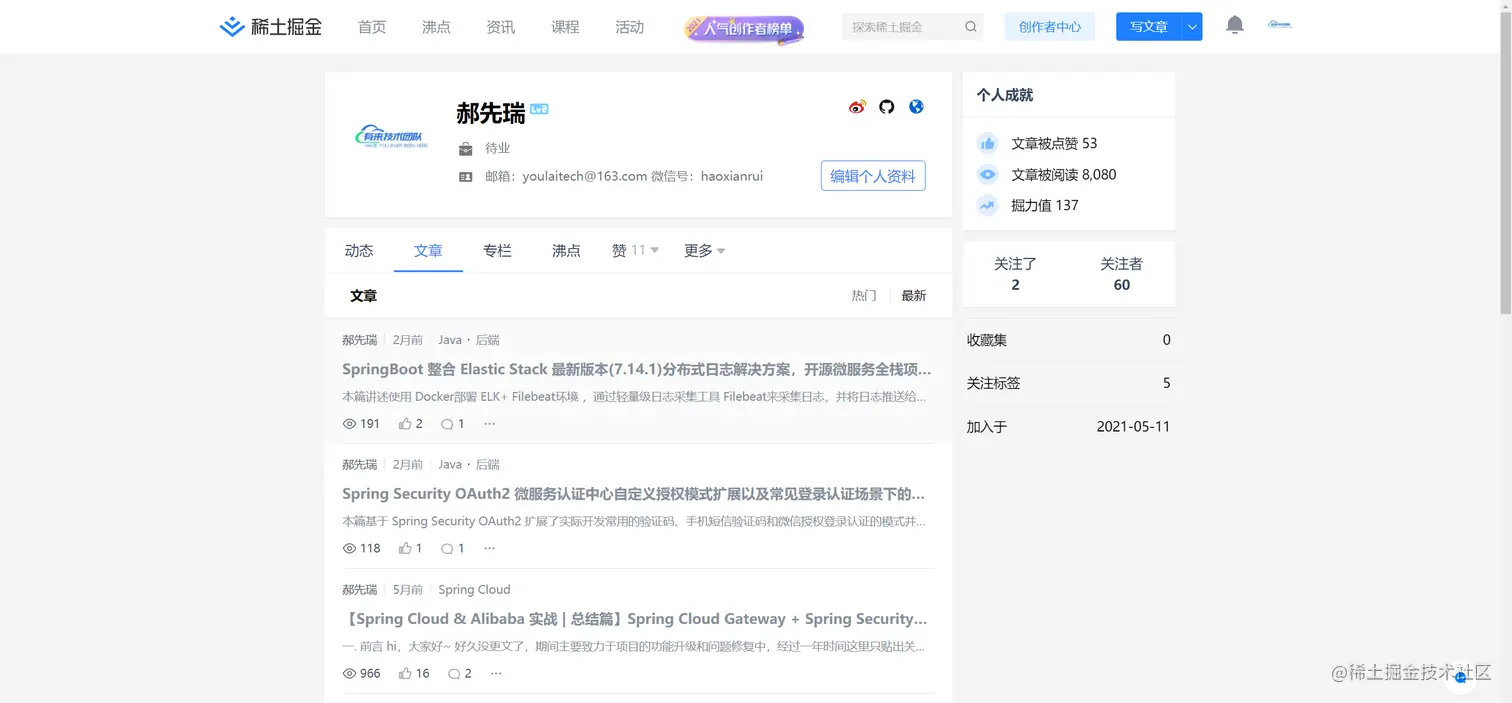
Task: Click the 写文章 button
Action: pyautogui.click(x=1149, y=27)
